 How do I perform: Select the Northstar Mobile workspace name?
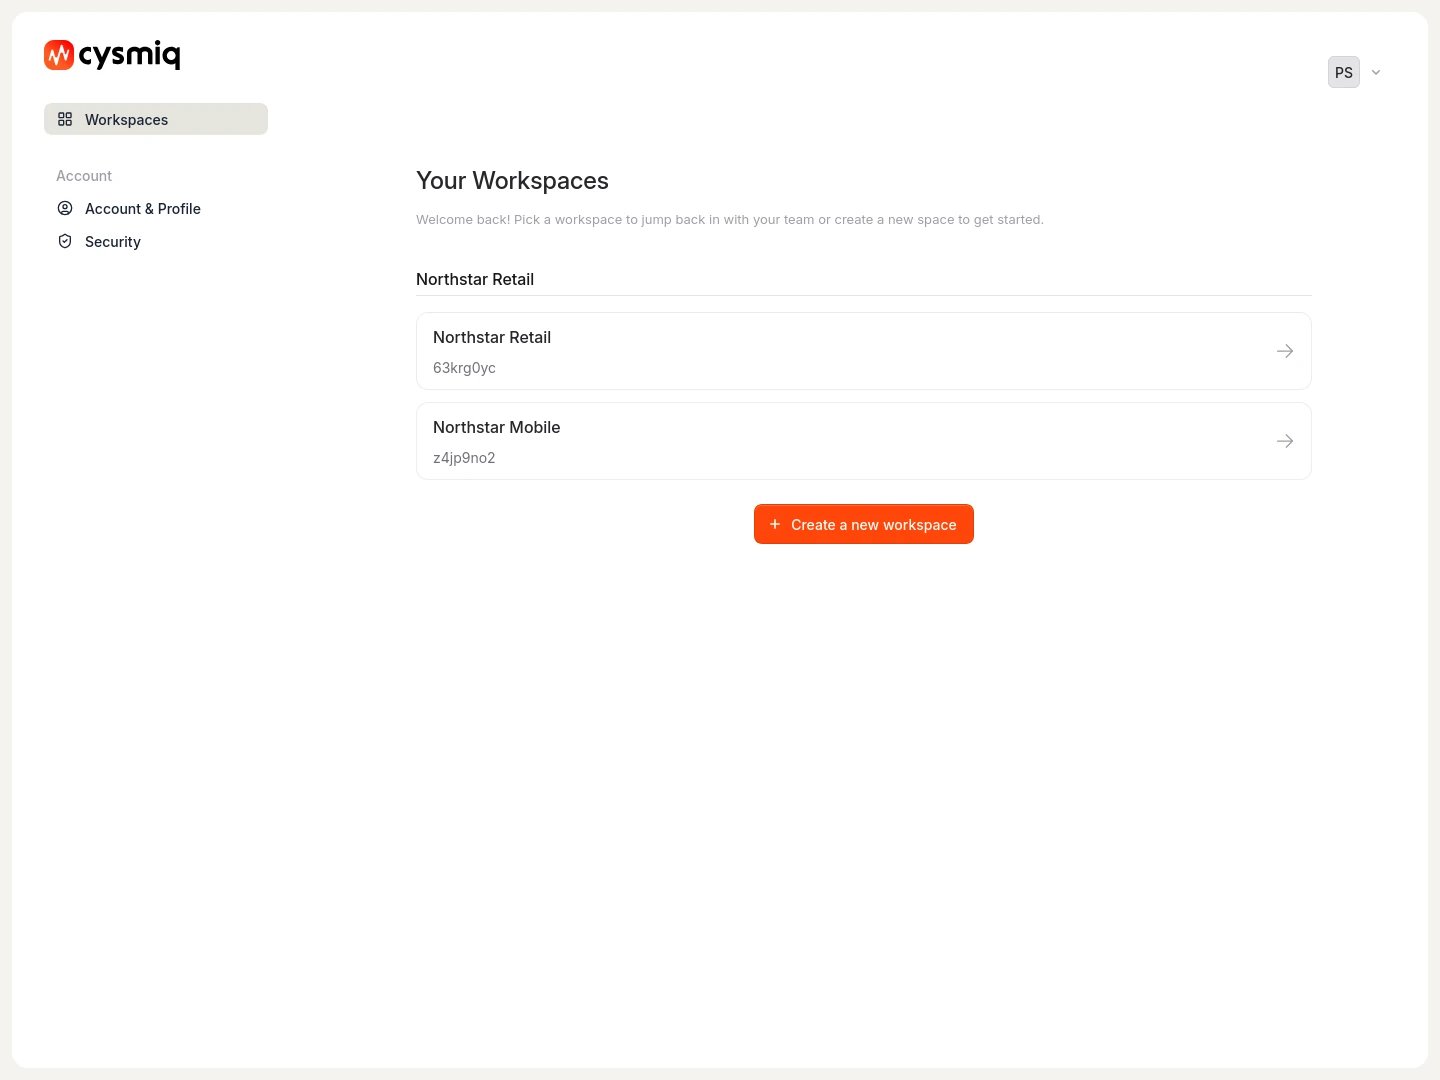pyautogui.click(x=497, y=427)
